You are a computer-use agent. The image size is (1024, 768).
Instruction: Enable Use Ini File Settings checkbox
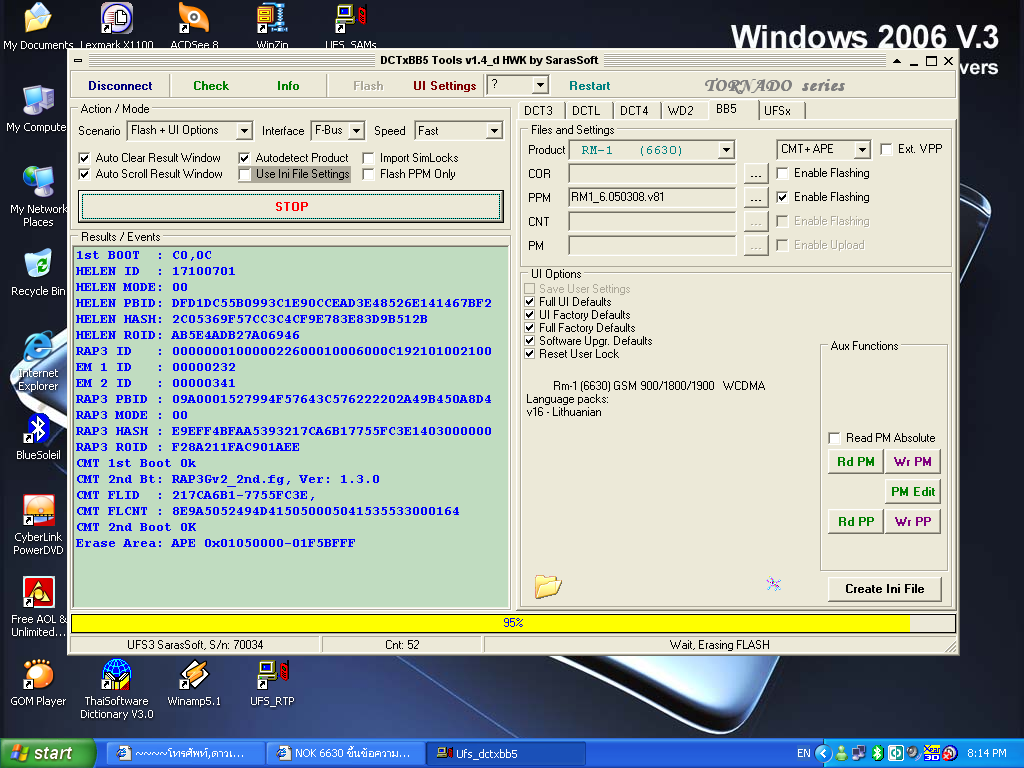[244, 174]
